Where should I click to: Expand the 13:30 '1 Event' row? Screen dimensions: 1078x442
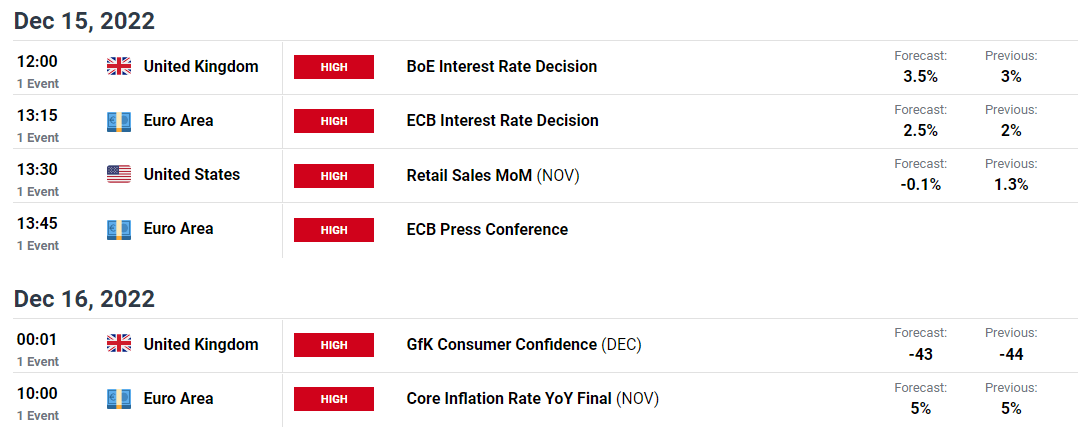point(38,192)
